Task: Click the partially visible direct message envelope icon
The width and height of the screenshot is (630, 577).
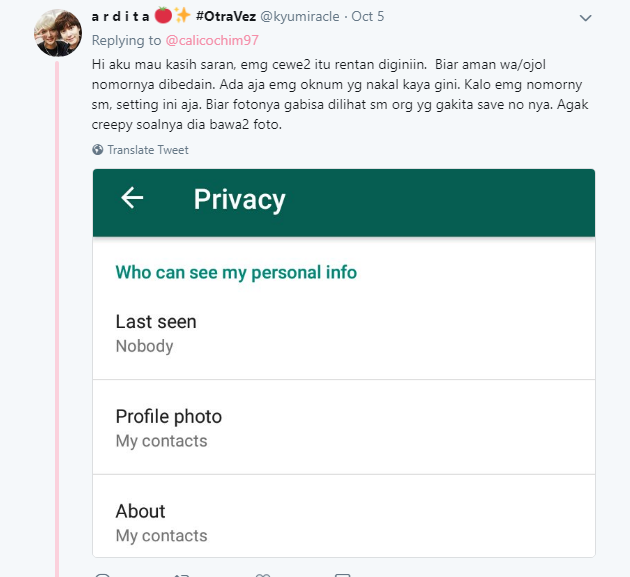Action: click(x=342, y=575)
